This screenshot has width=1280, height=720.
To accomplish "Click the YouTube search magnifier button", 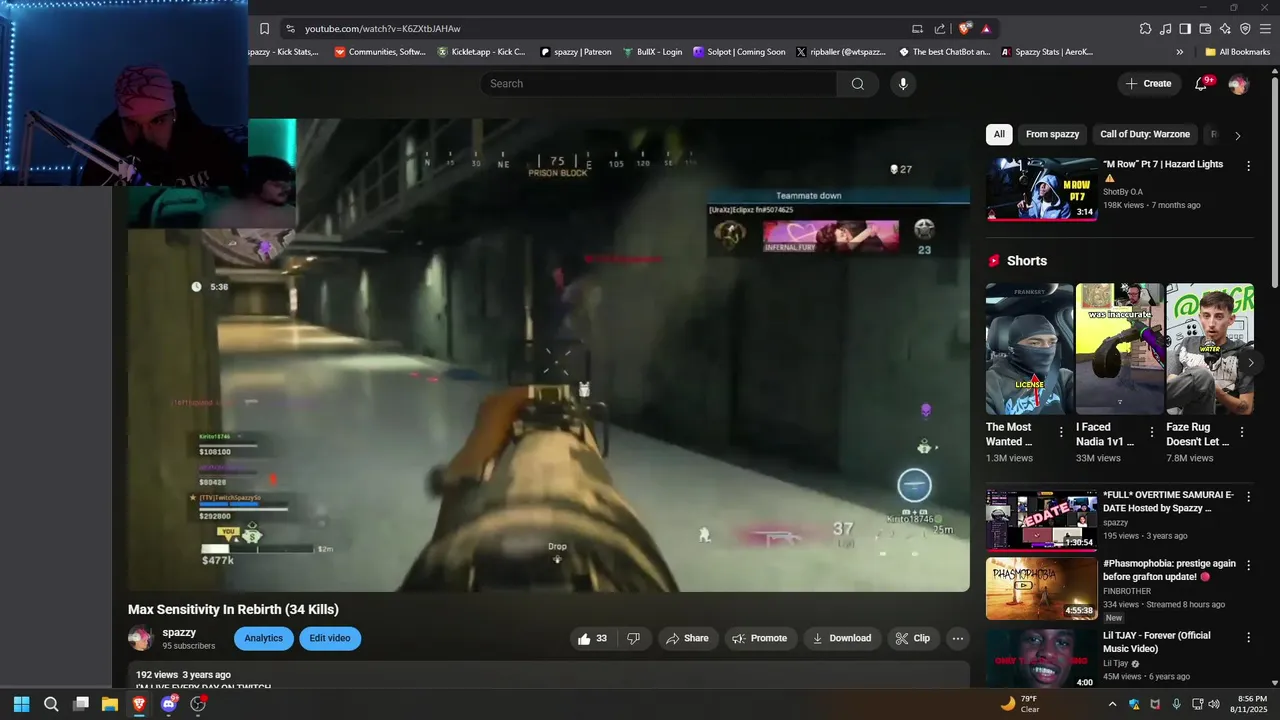I will [x=857, y=84].
